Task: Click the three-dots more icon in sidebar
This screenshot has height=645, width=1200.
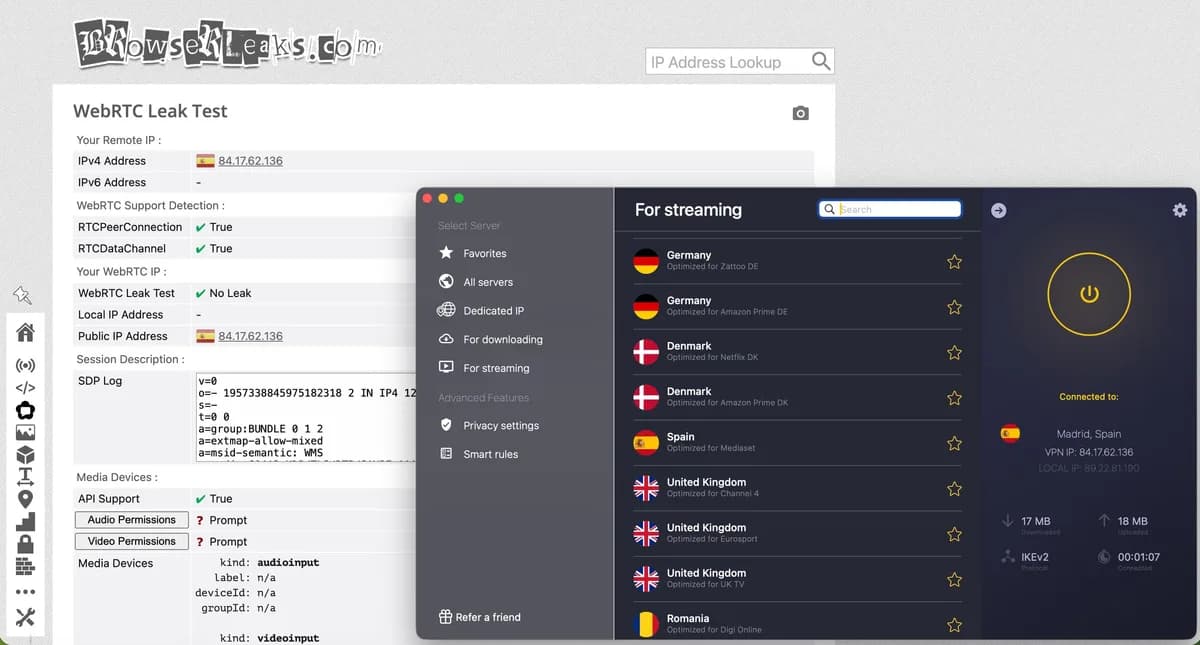Action: [x=25, y=592]
